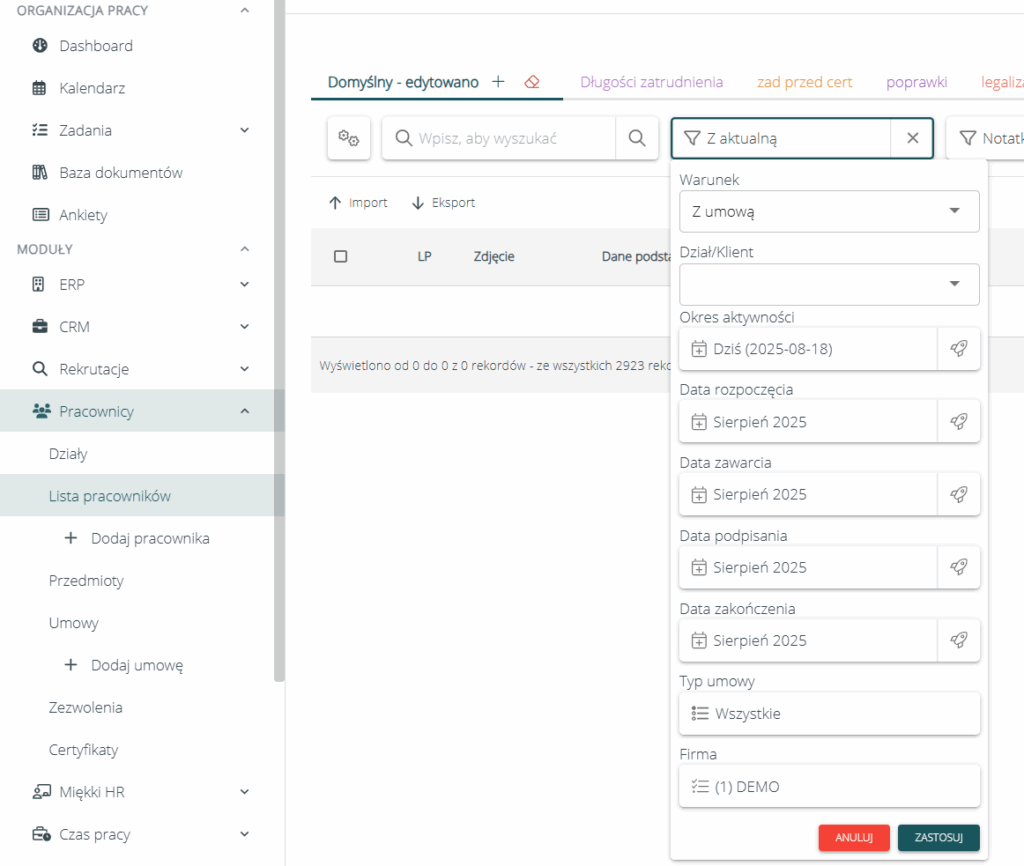Click rocket icon beside Data zakończenia
The width and height of the screenshot is (1024, 866).
pos(958,640)
